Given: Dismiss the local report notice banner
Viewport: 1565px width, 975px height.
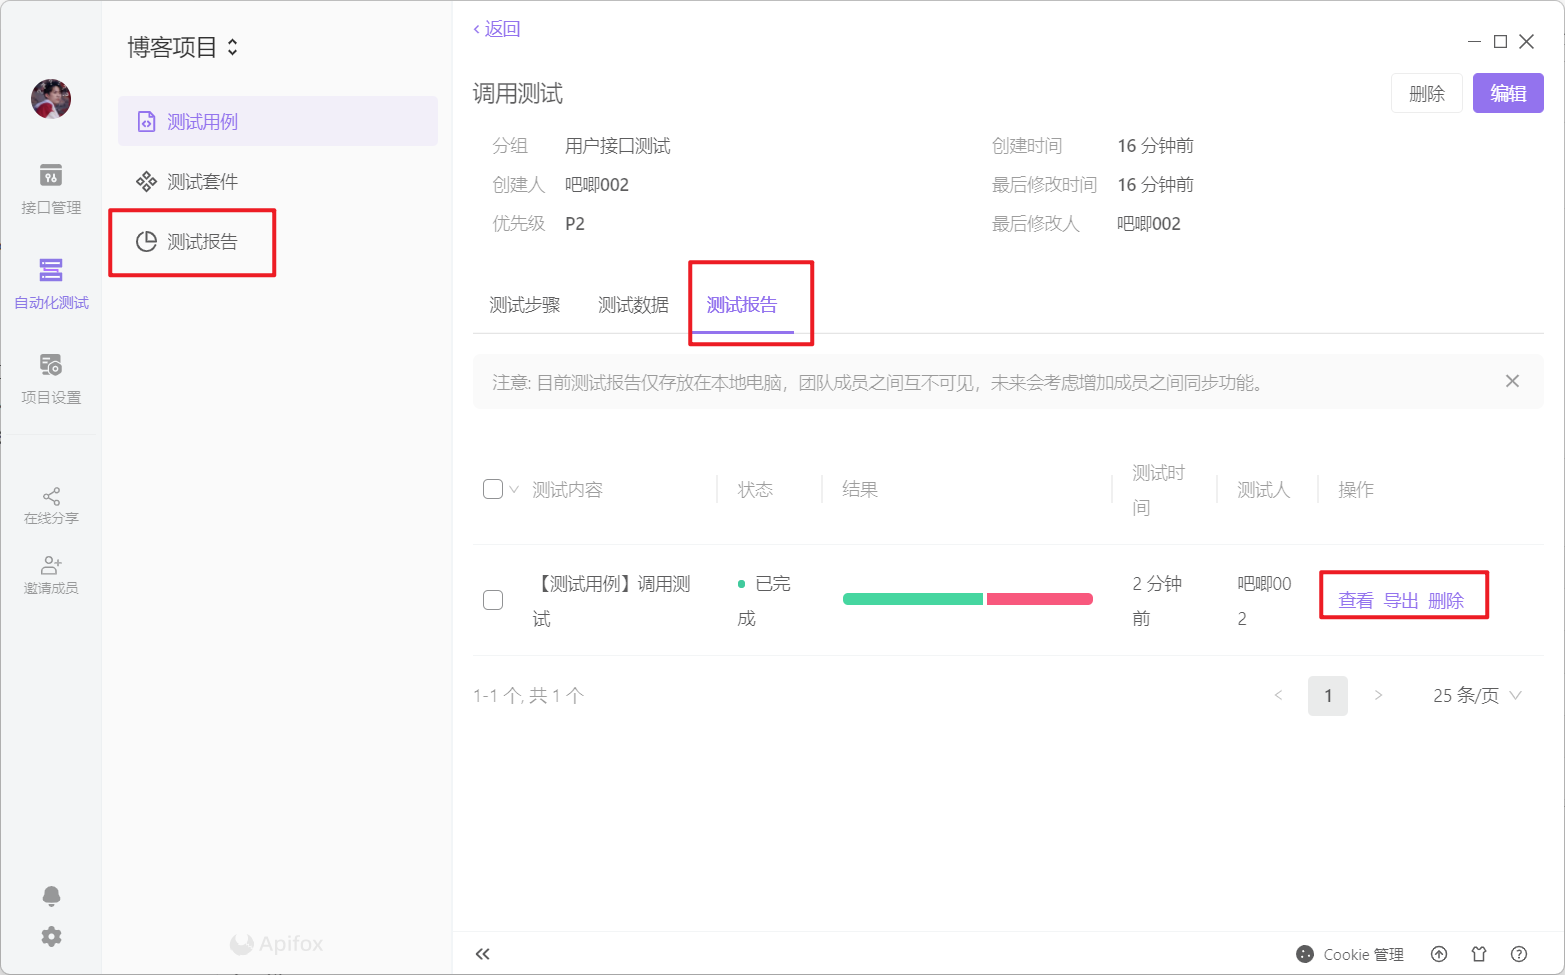Looking at the screenshot, I should 1512,381.
